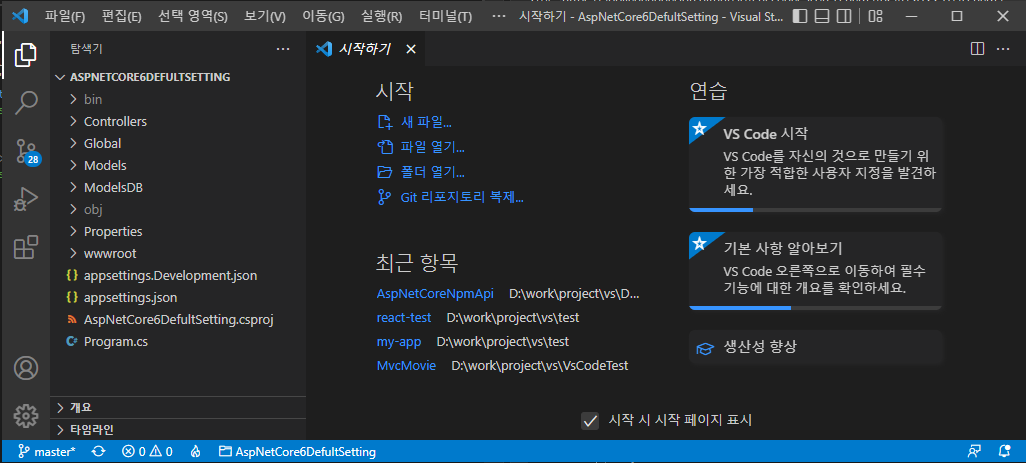
Task: Click the VS Code logo in title bar
Action: point(20,16)
